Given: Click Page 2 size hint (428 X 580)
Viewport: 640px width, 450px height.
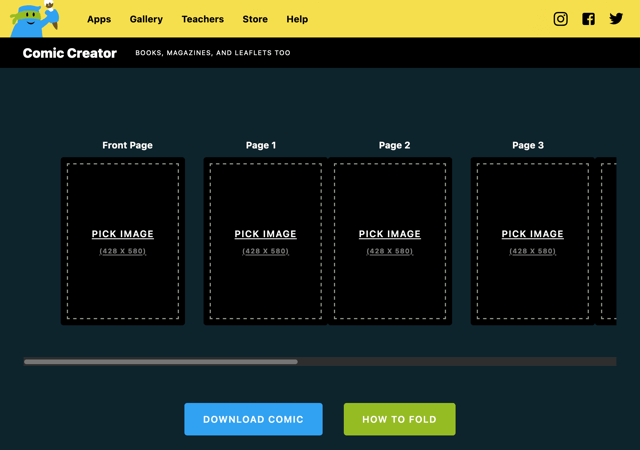Looking at the screenshot, I should click(x=389, y=251).
